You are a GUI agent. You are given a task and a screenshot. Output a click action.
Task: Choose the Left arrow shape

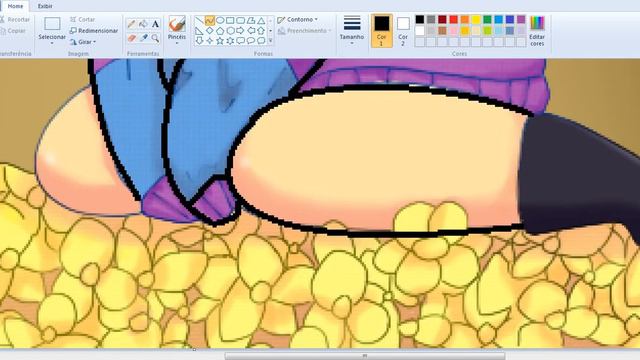[251, 31]
